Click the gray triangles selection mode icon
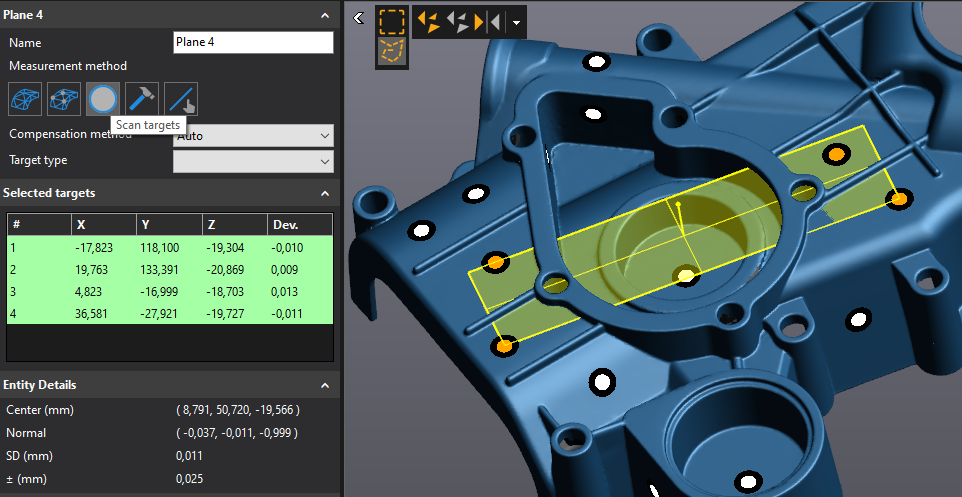The height and width of the screenshot is (497, 962). (x=458, y=21)
